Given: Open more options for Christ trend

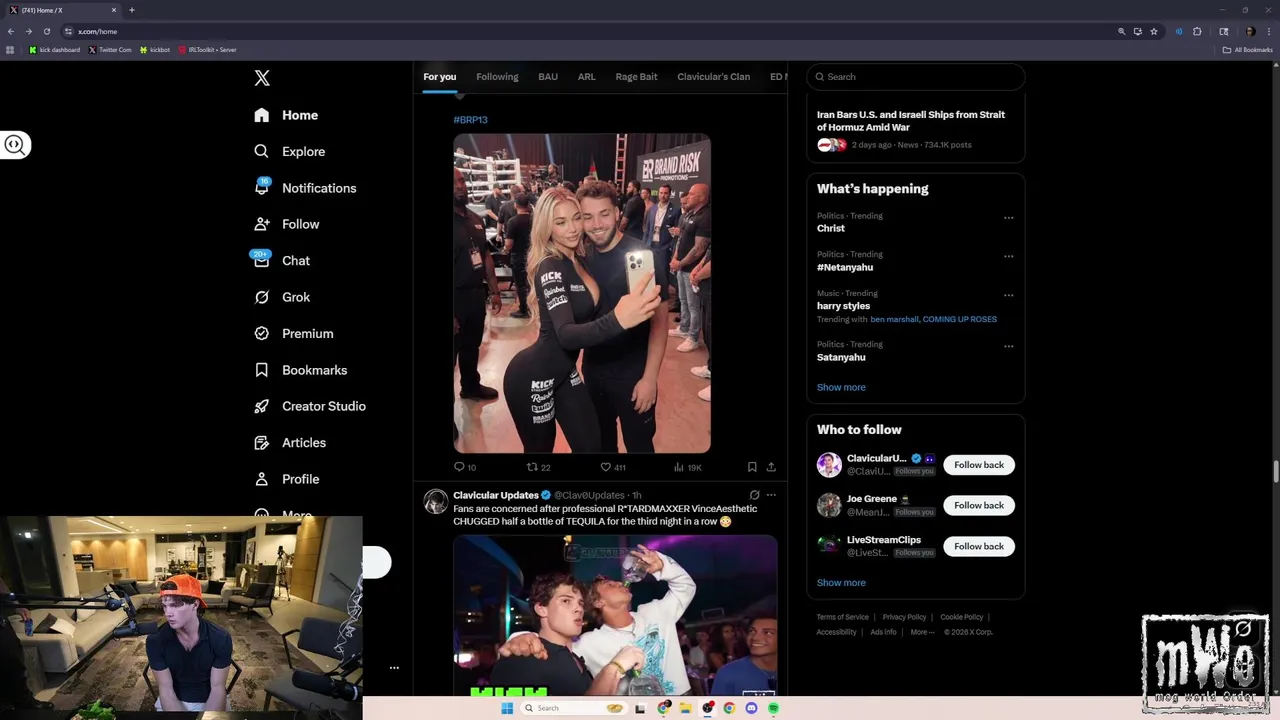Looking at the screenshot, I should (1008, 217).
